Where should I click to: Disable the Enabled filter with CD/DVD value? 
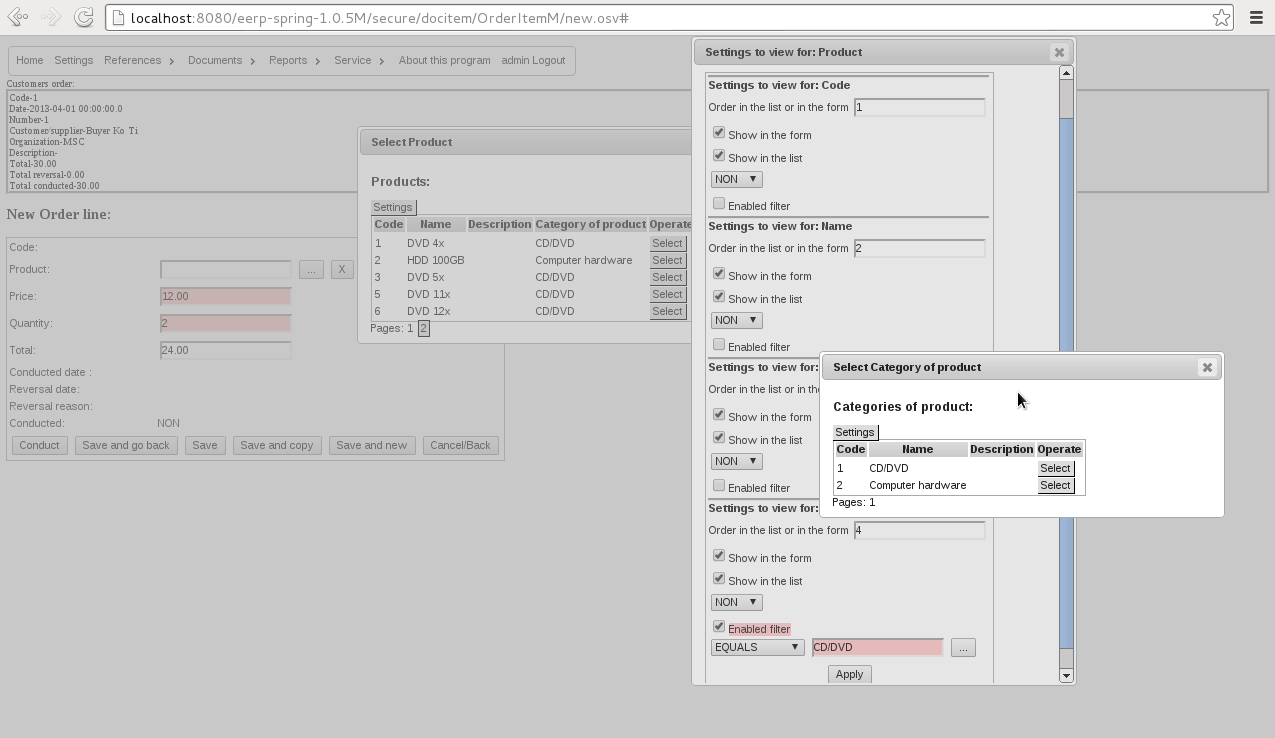coord(718,625)
